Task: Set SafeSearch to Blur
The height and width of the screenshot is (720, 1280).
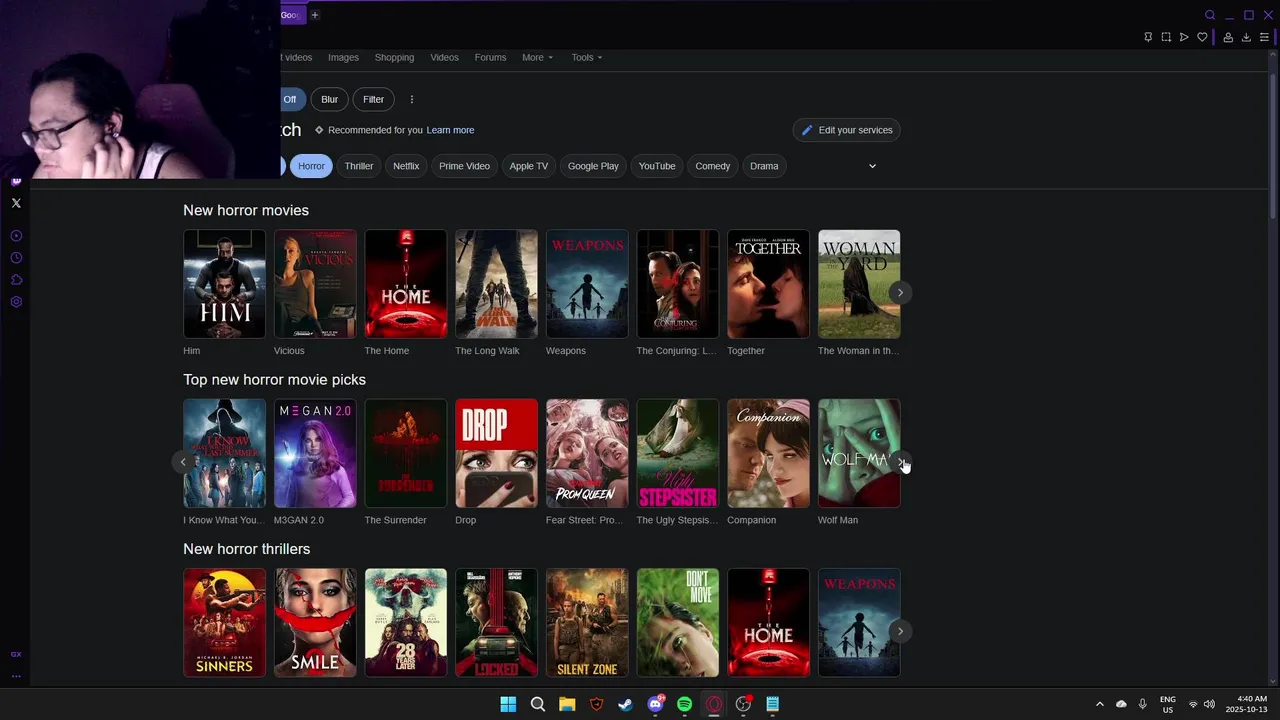Action: click(x=329, y=99)
